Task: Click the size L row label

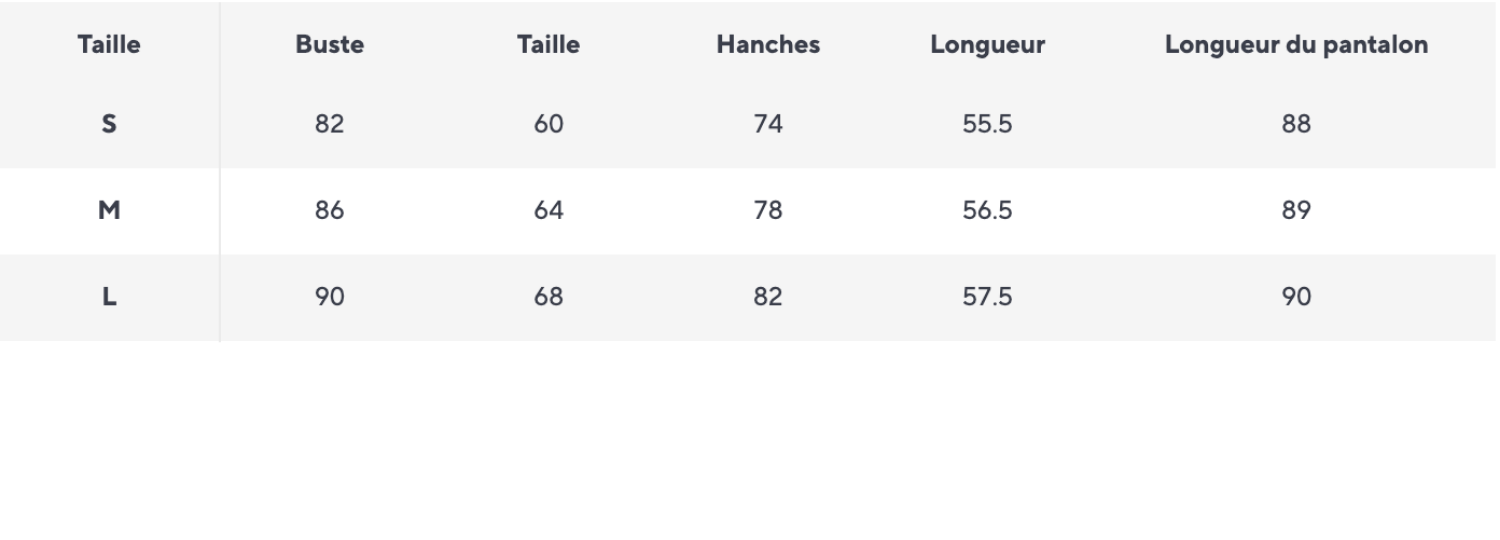Action: 109,297
